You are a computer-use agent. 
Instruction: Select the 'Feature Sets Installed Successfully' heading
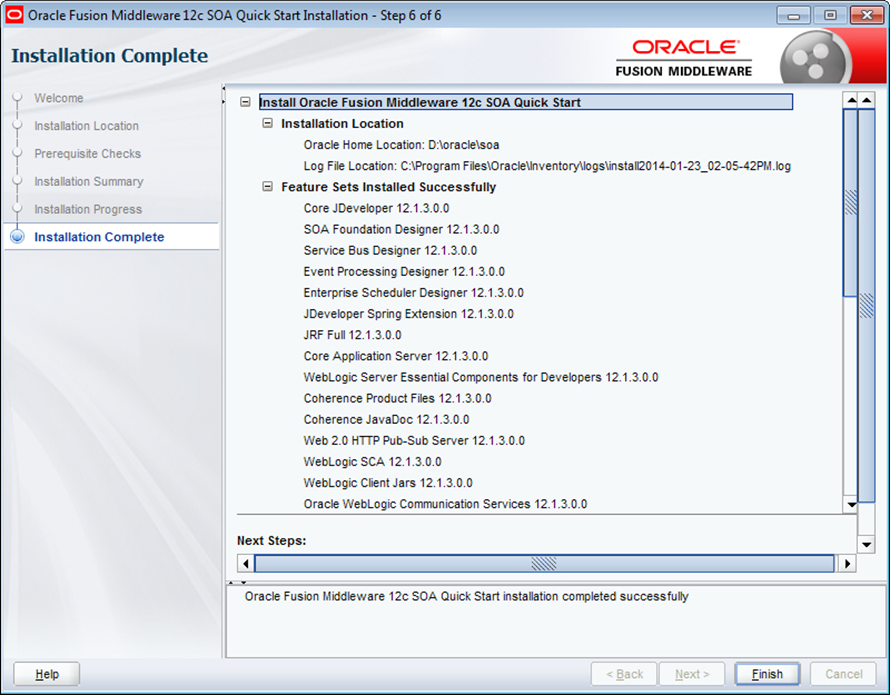[x=389, y=187]
